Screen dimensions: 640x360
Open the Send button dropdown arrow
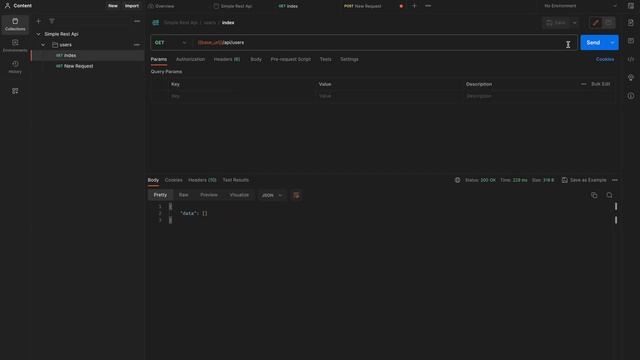coord(612,42)
